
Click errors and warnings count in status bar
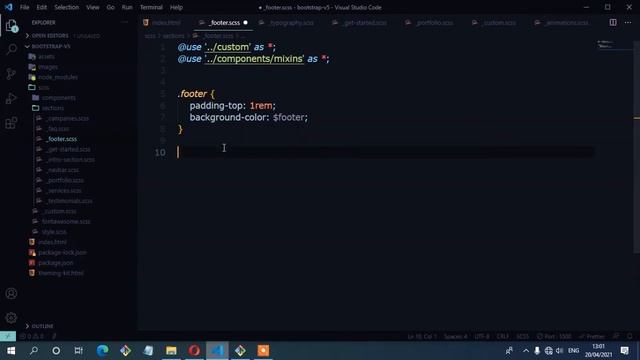click(x=32, y=336)
